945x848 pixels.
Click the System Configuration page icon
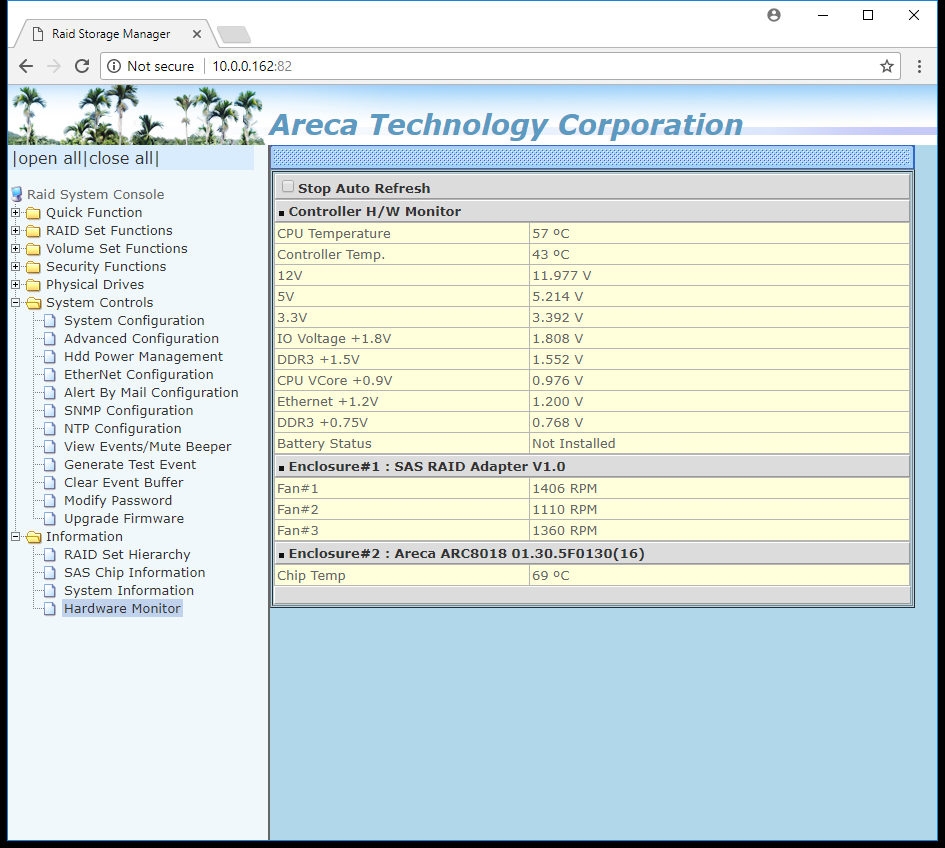click(x=50, y=321)
